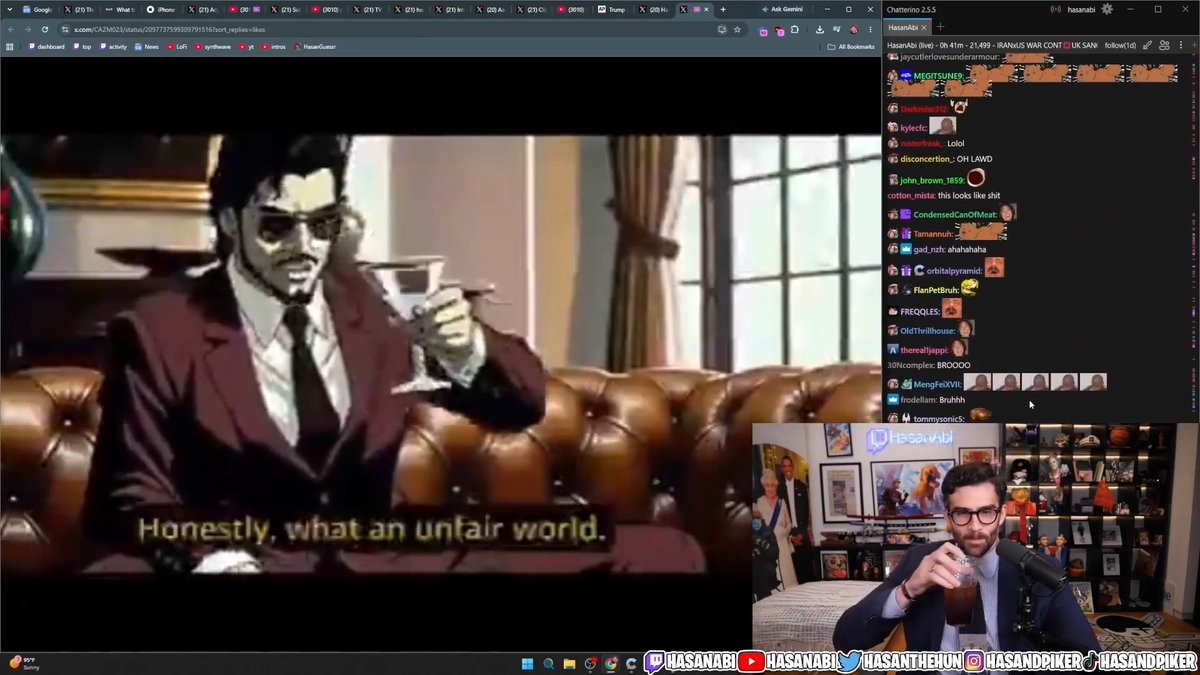This screenshot has width=1200, height=675.
Task: Open the intros bookmark
Action: [x=274, y=46]
